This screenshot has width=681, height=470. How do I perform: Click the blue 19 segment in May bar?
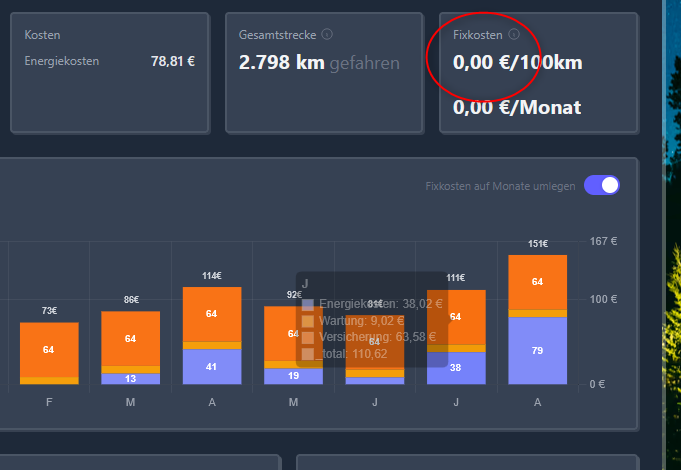(293, 376)
